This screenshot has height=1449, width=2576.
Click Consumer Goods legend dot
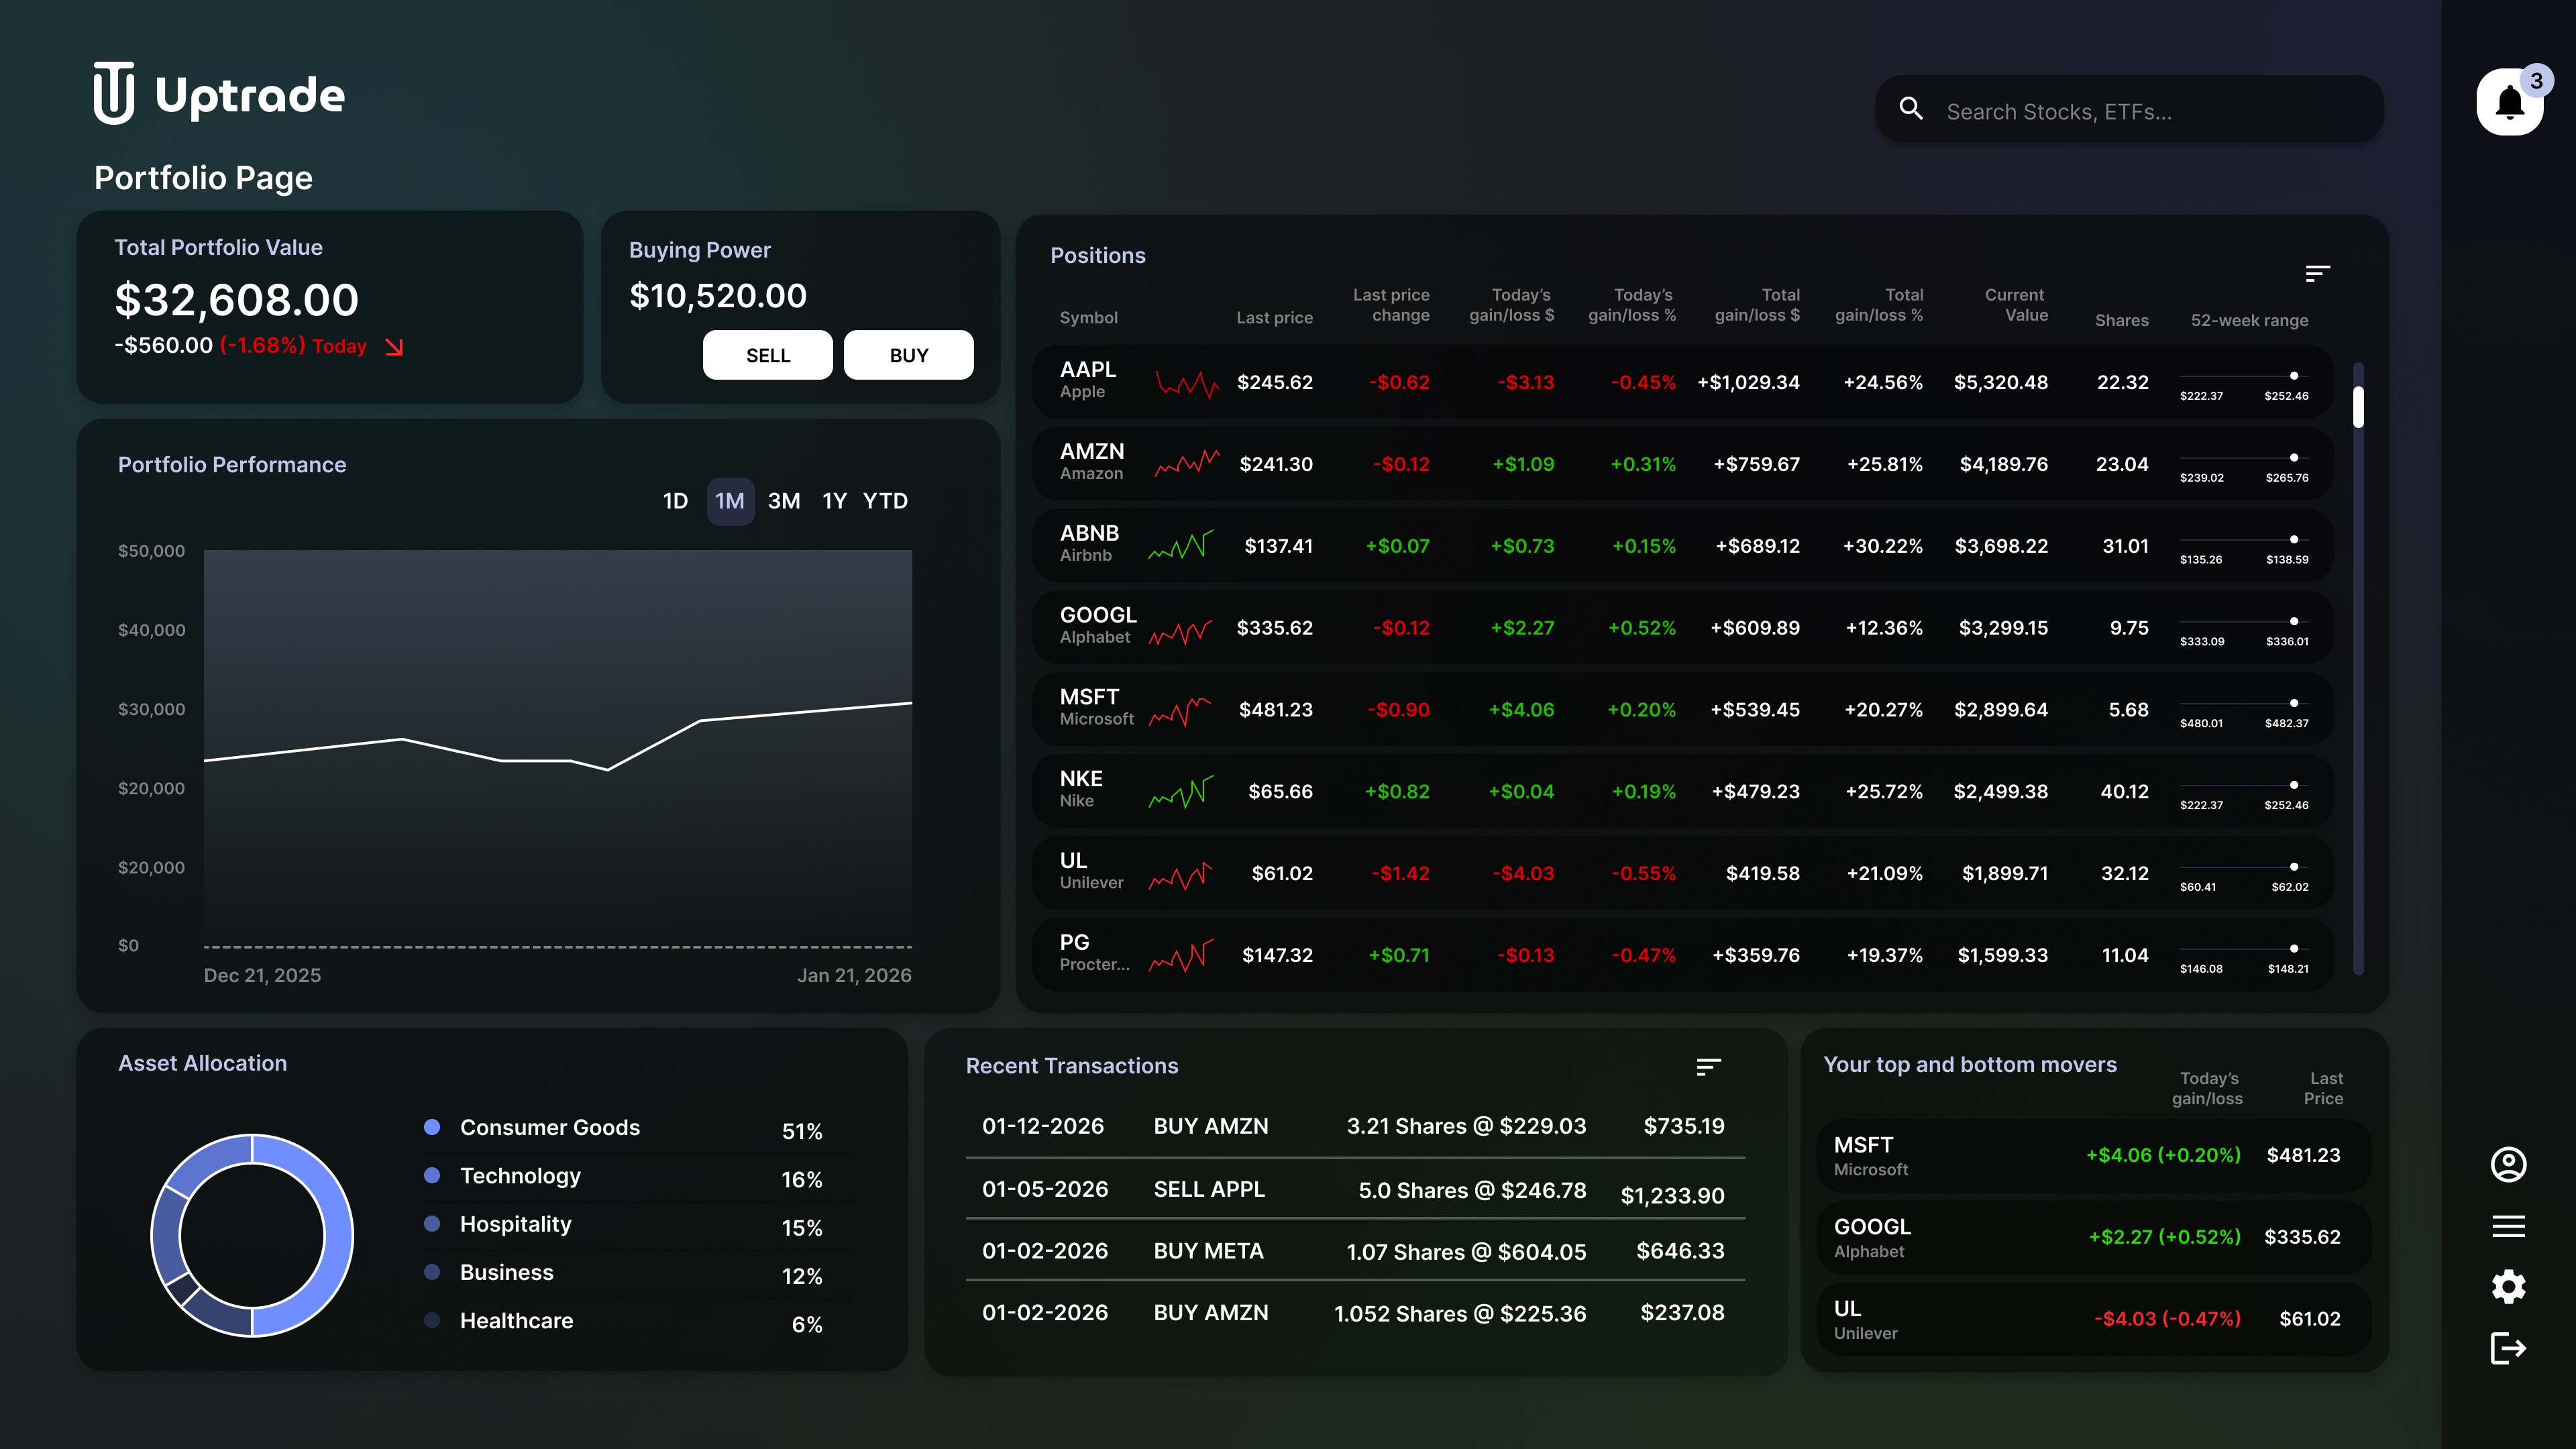(432, 1127)
